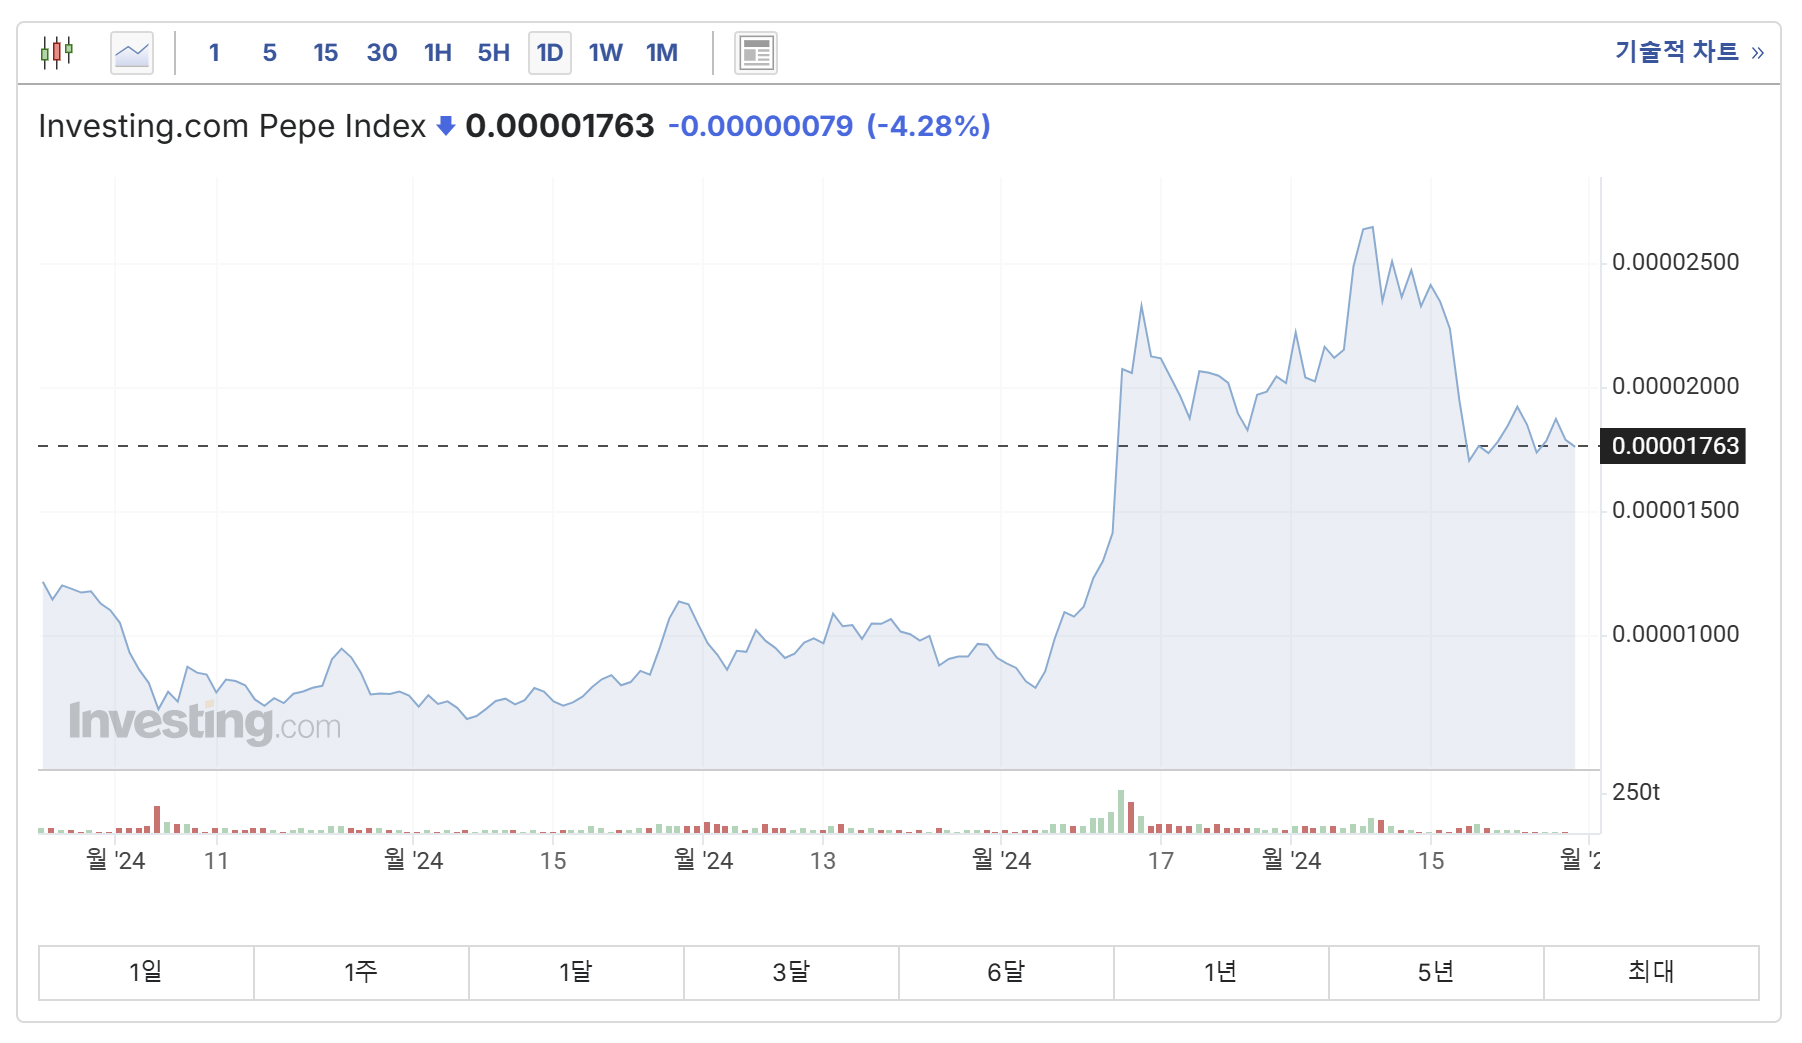The height and width of the screenshot is (1043, 1802).
Task: Click the chart's highest price peak
Action: 1372,228
